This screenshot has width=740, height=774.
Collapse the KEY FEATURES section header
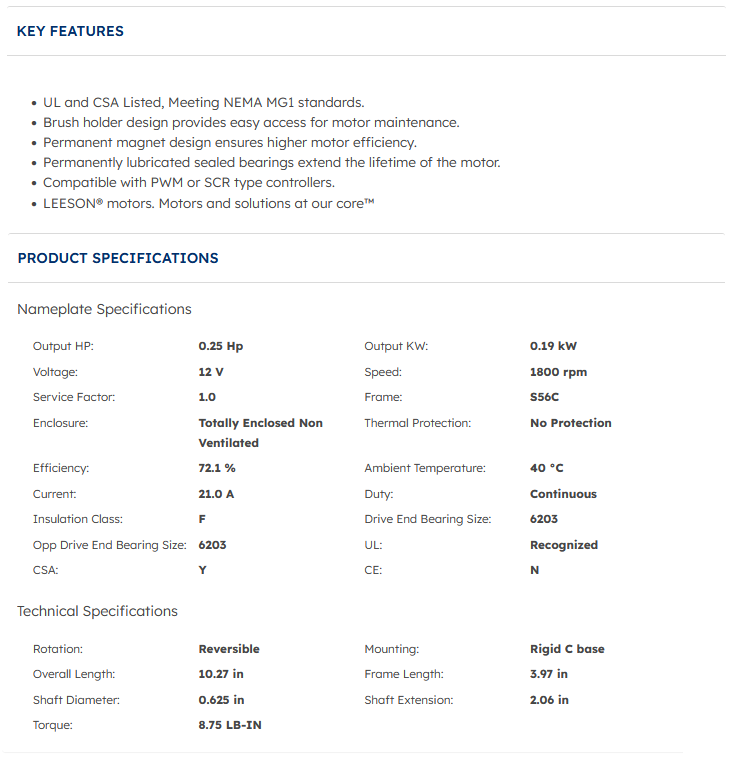click(70, 31)
